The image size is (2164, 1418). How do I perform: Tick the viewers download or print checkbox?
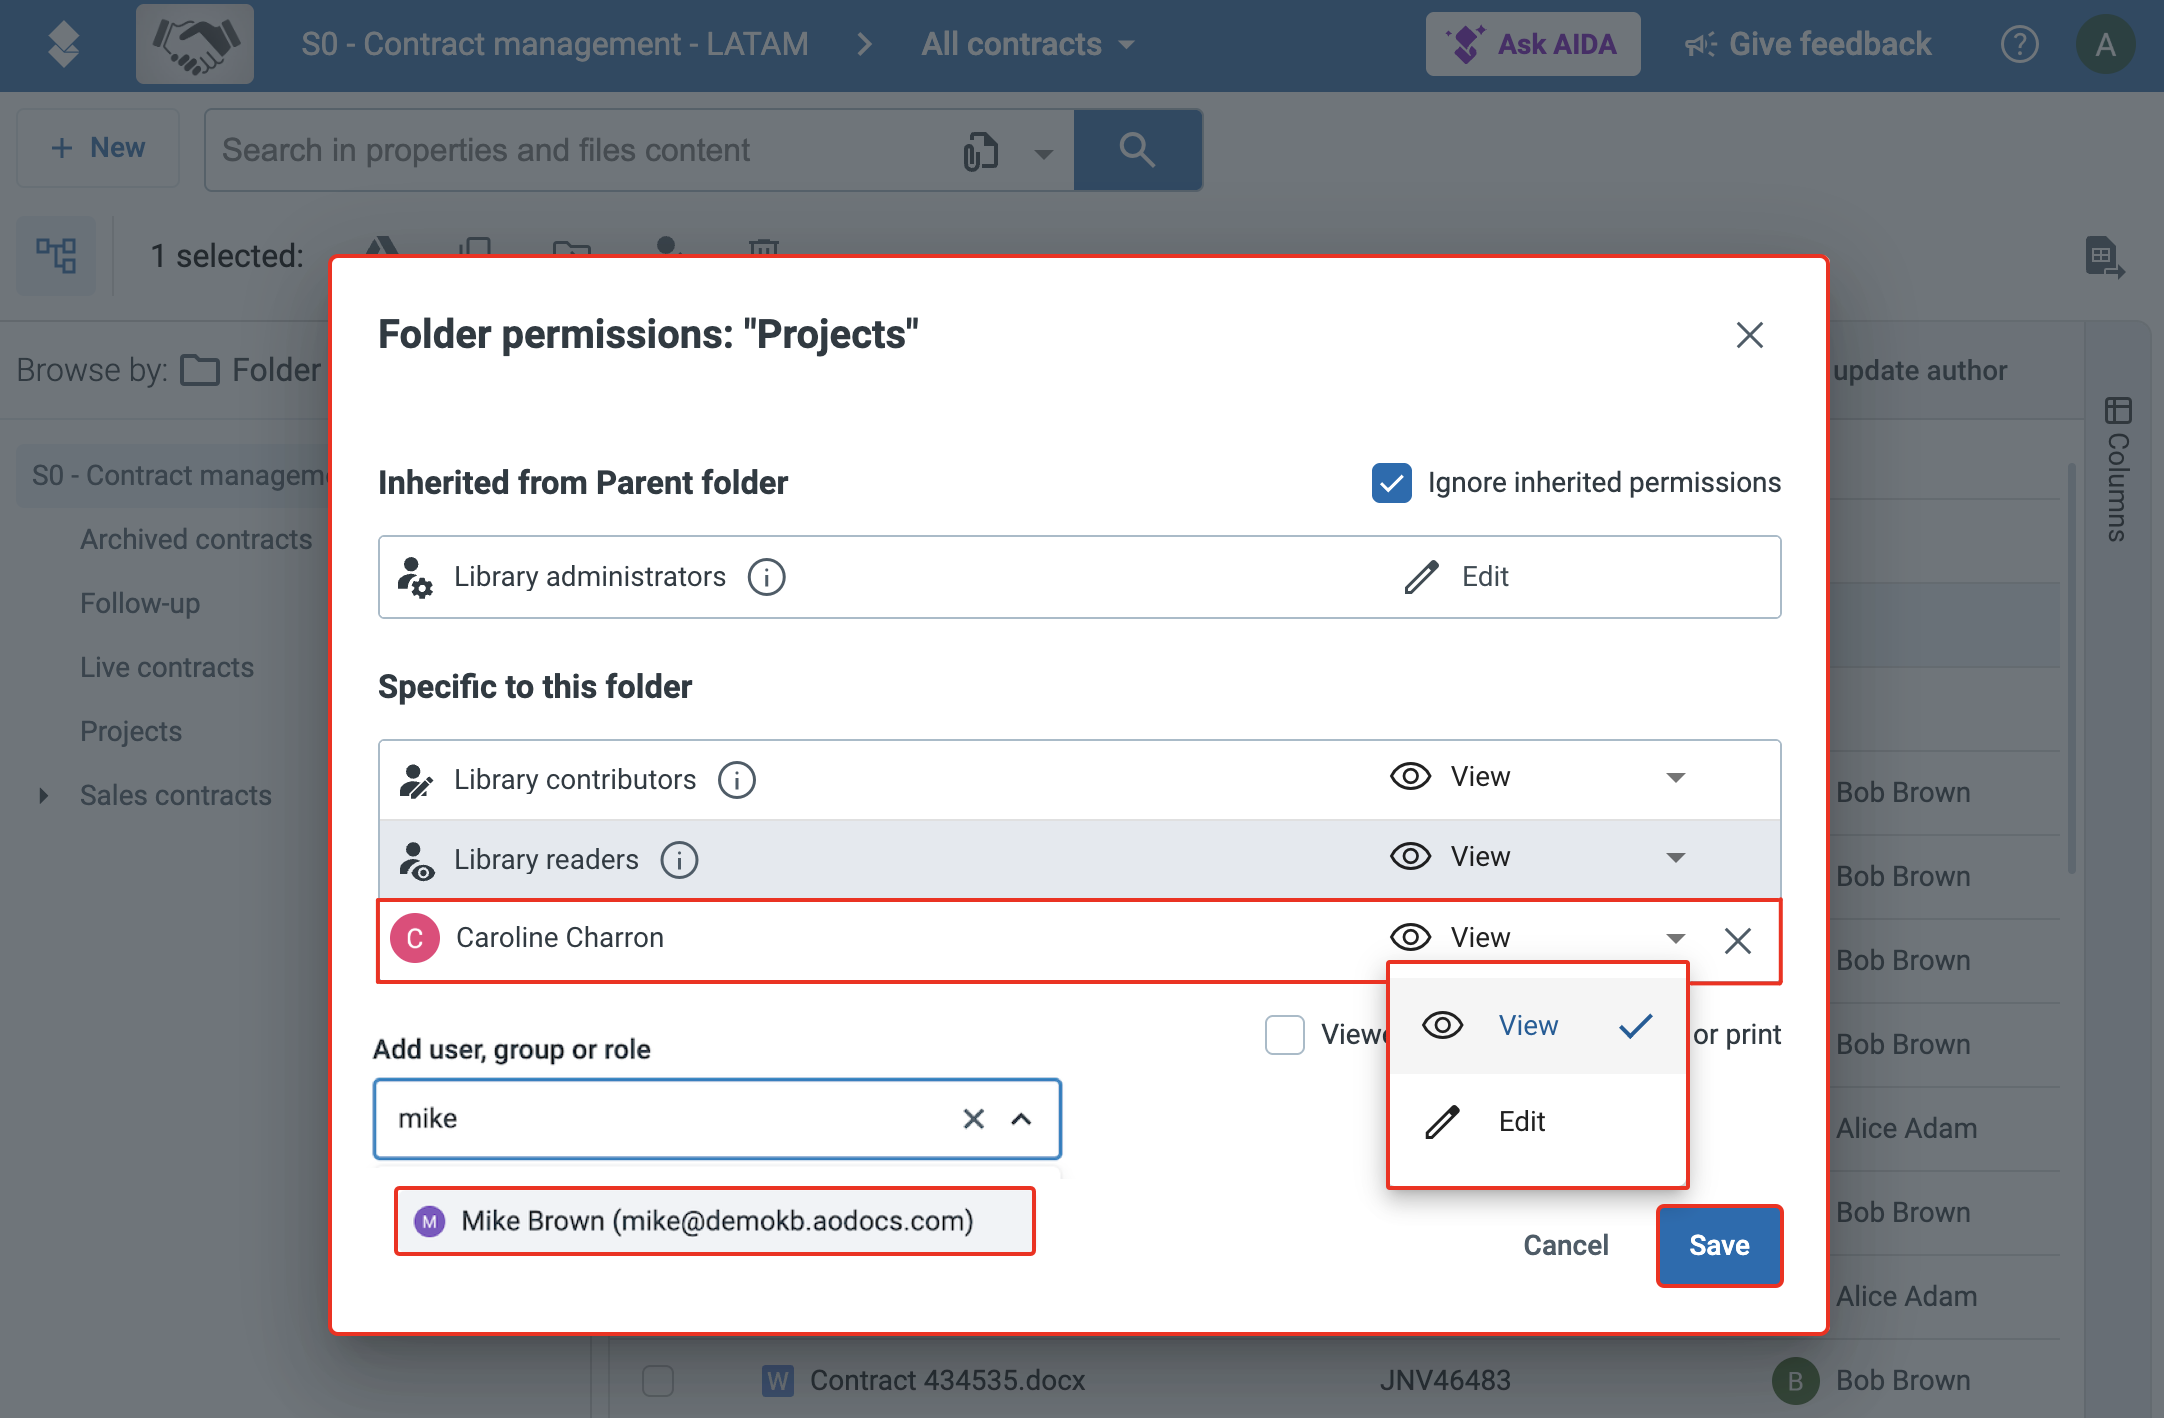[1285, 1035]
